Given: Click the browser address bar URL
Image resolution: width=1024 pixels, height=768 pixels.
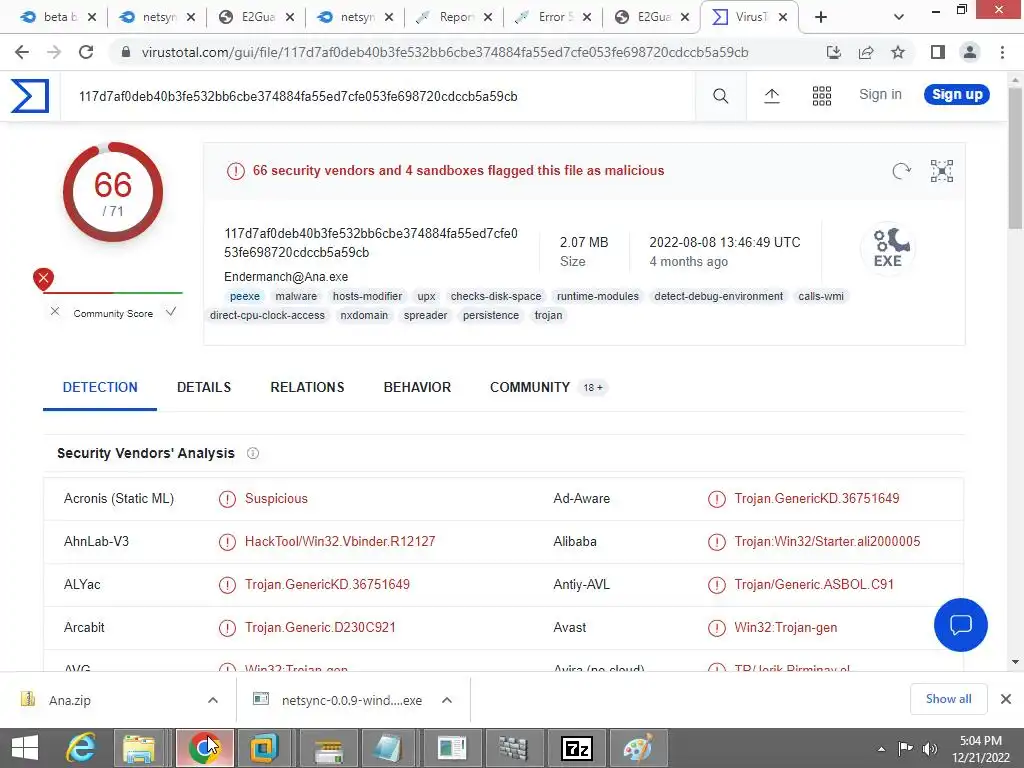Looking at the screenshot, I should coord(444,52).
